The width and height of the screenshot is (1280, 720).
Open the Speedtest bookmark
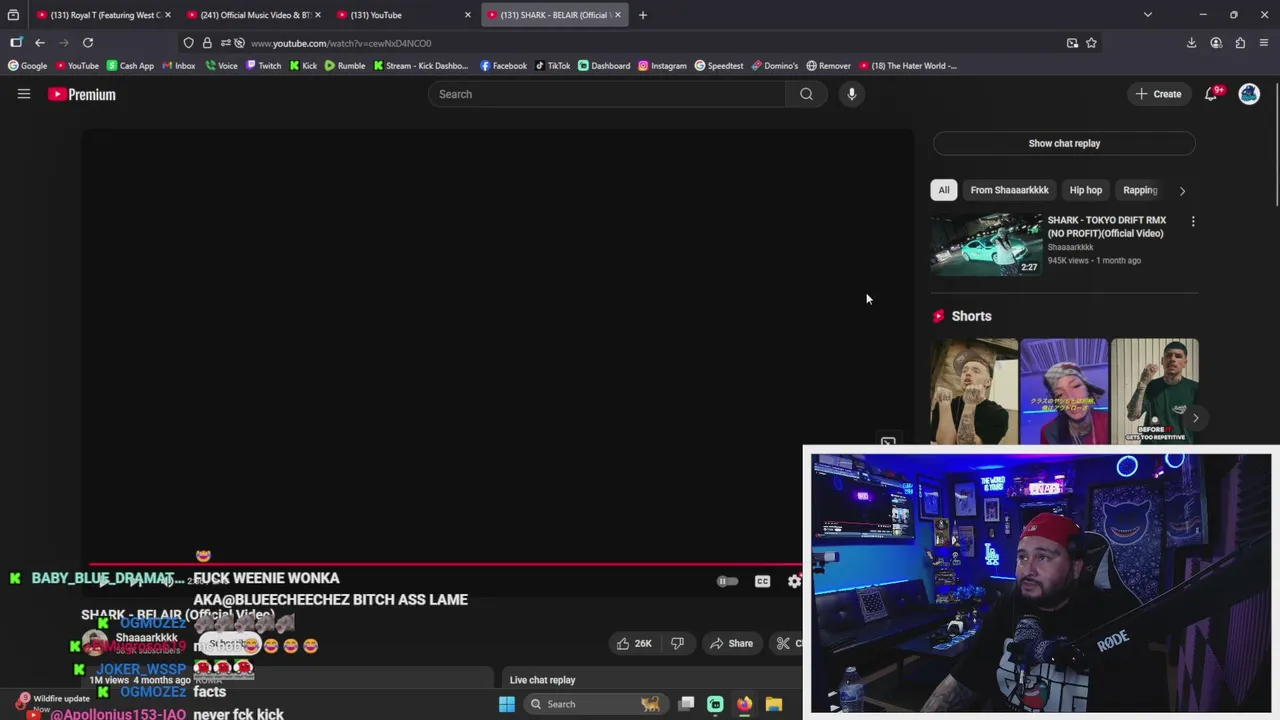(719, 66)
